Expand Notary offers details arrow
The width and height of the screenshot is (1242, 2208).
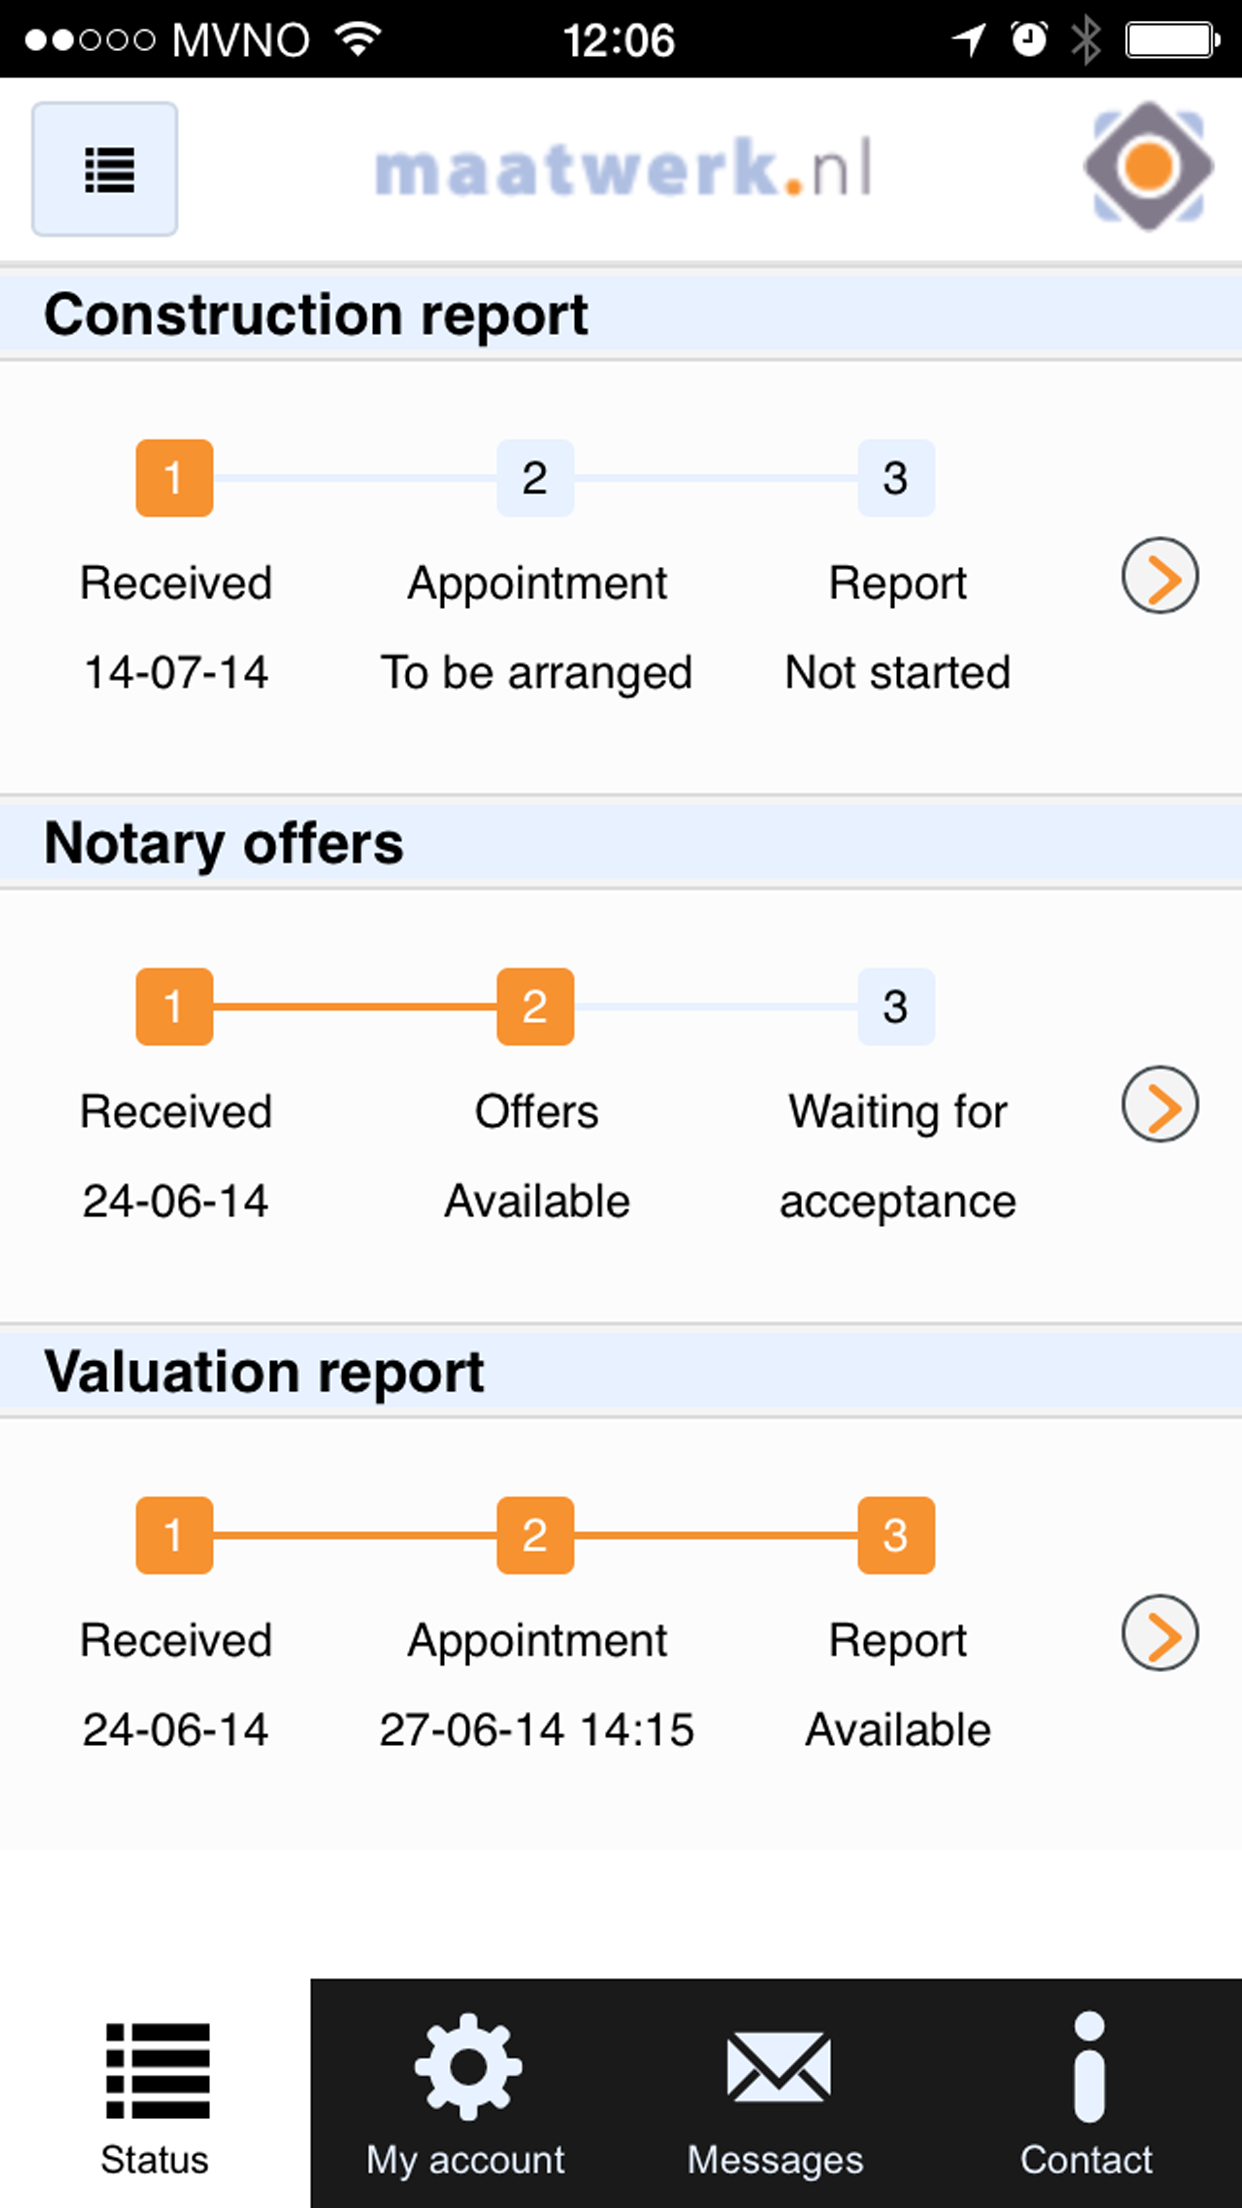click(1160, 1105)
